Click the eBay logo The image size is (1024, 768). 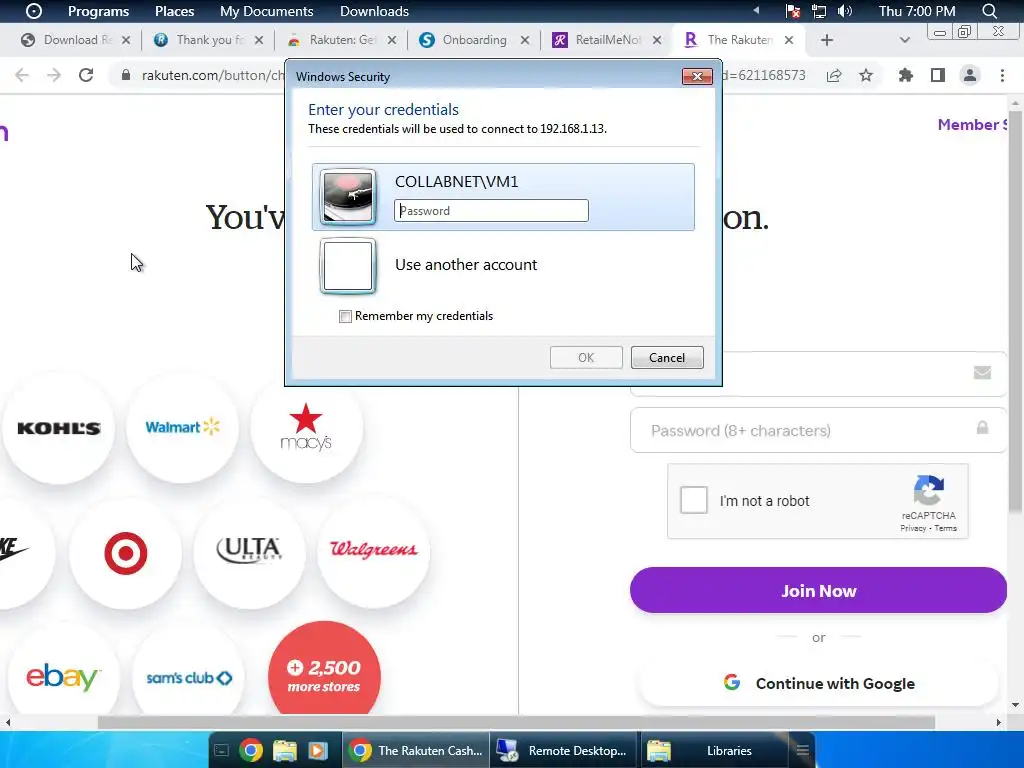pos(63,677)
